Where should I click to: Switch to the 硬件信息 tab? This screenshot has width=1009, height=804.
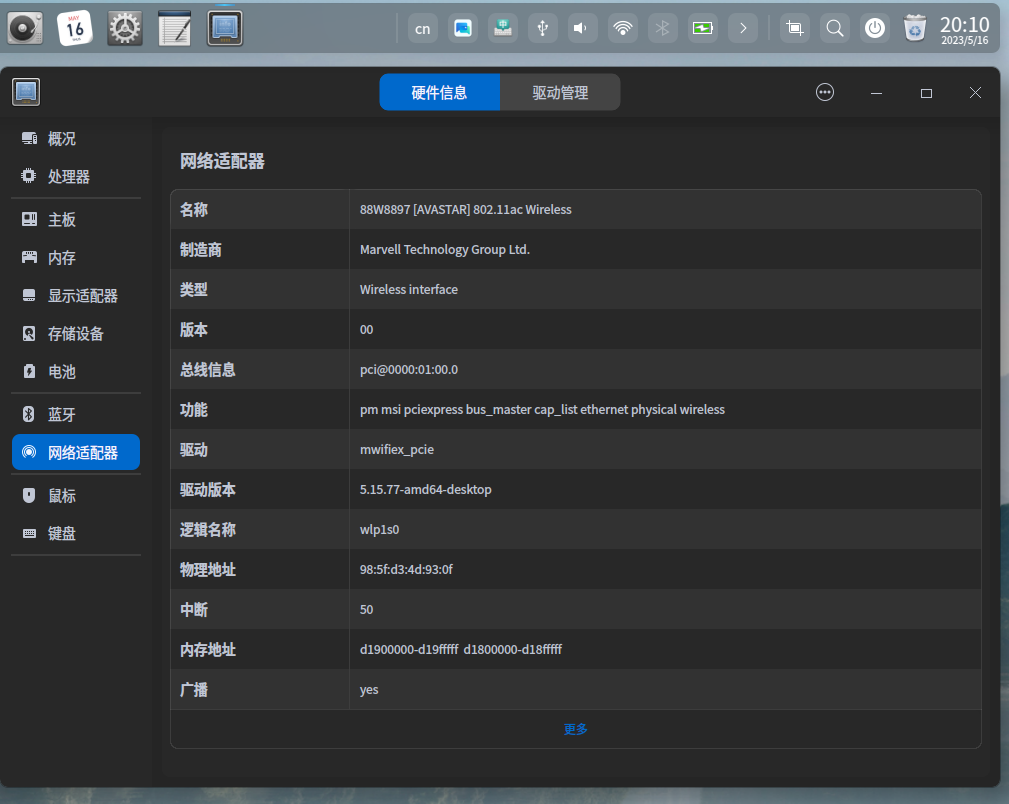point(440,92)
